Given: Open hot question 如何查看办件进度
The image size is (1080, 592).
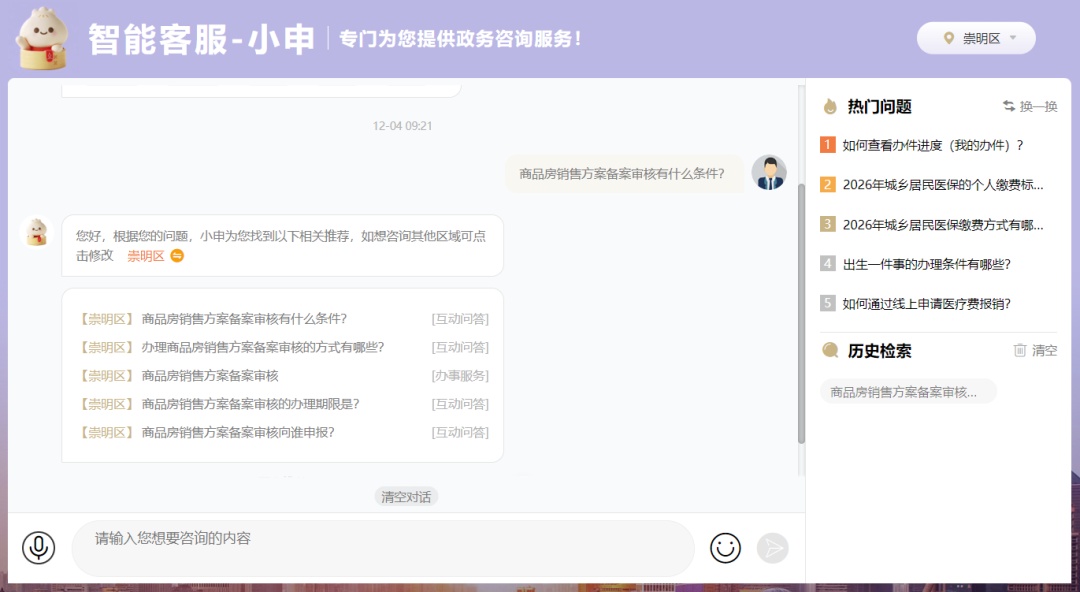Looking at the screenshot, I should pos(932,145).
